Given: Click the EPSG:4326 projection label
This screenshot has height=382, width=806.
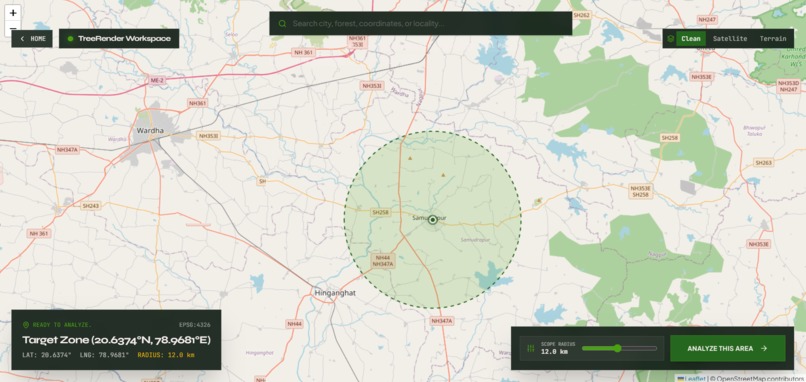Looking at the screenshot, I should (194, 325).
